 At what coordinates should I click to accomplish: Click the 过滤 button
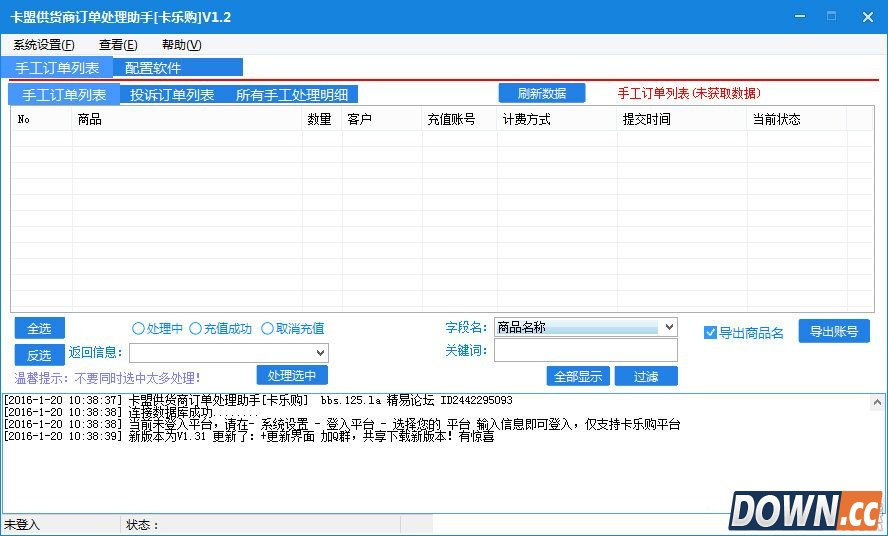(x=646, y=376)
